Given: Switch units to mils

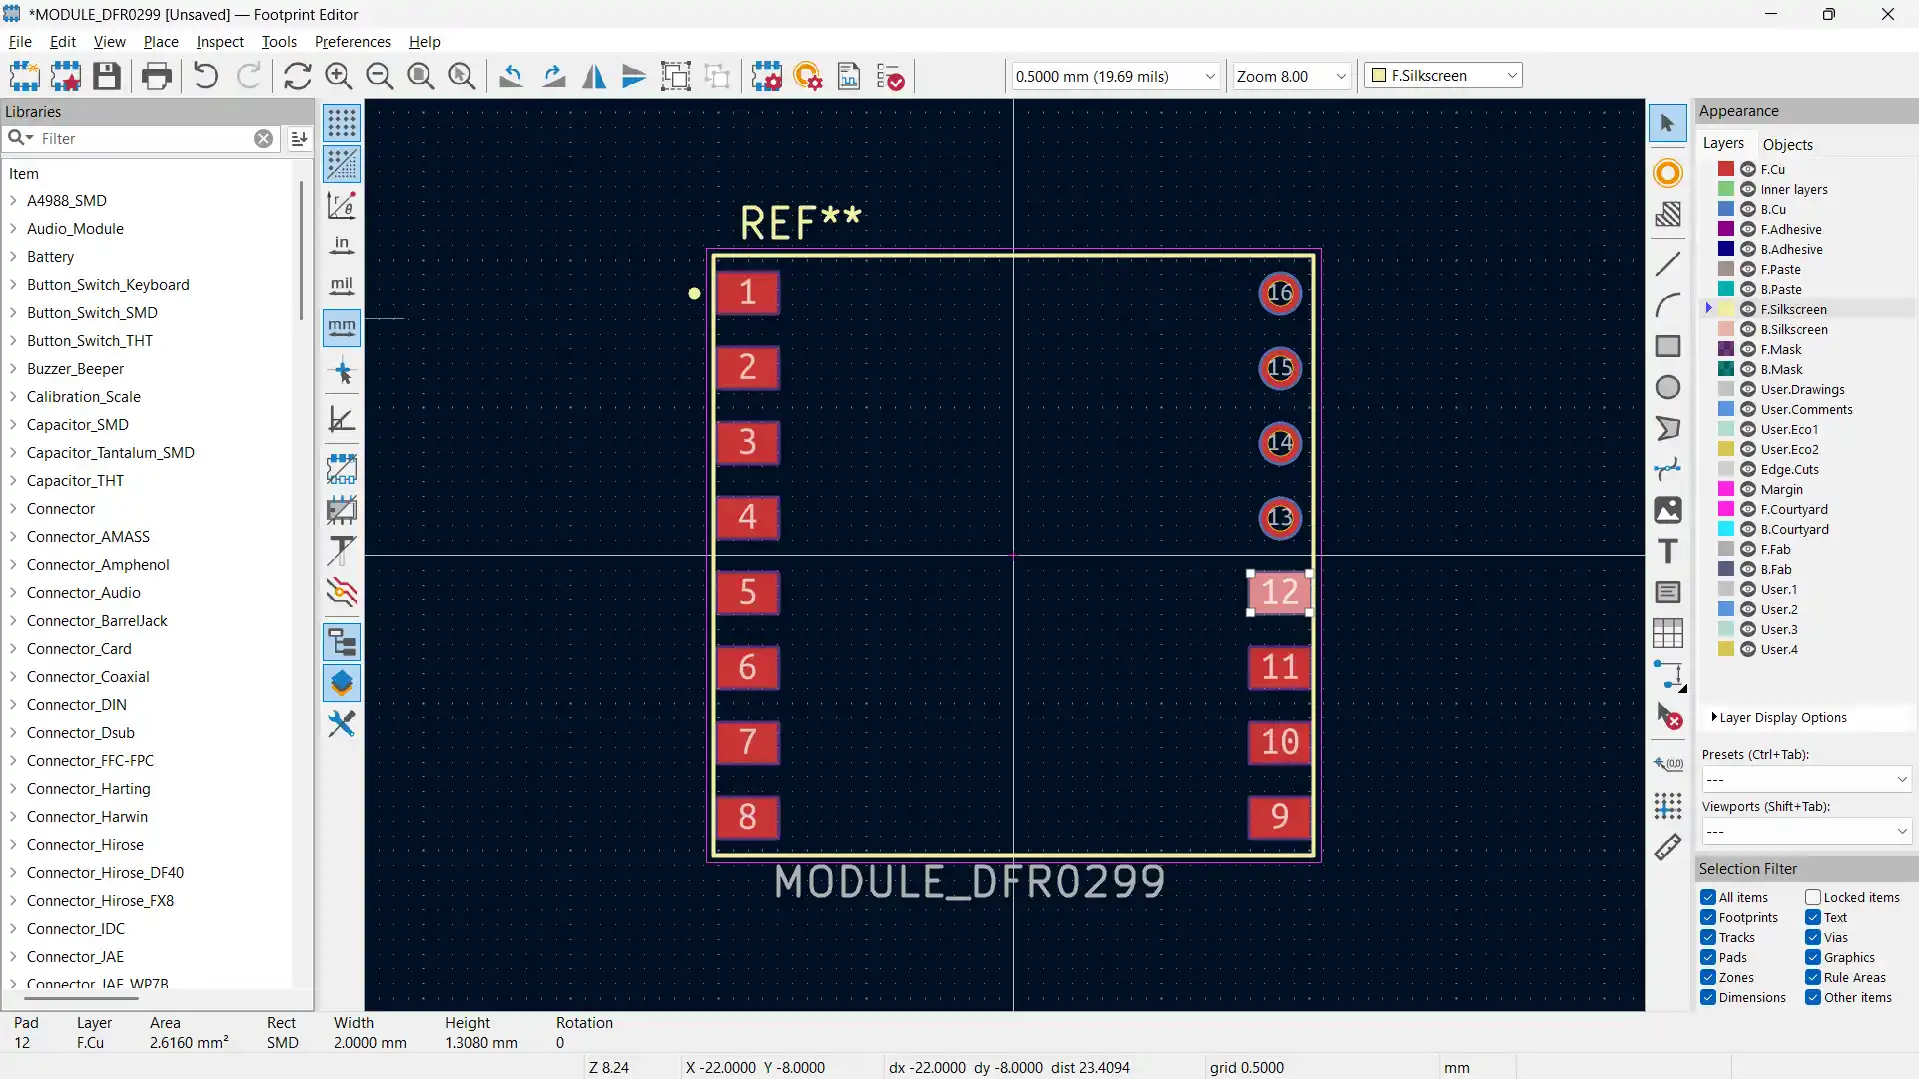Looking at the screenshot, I should (342, 286).
